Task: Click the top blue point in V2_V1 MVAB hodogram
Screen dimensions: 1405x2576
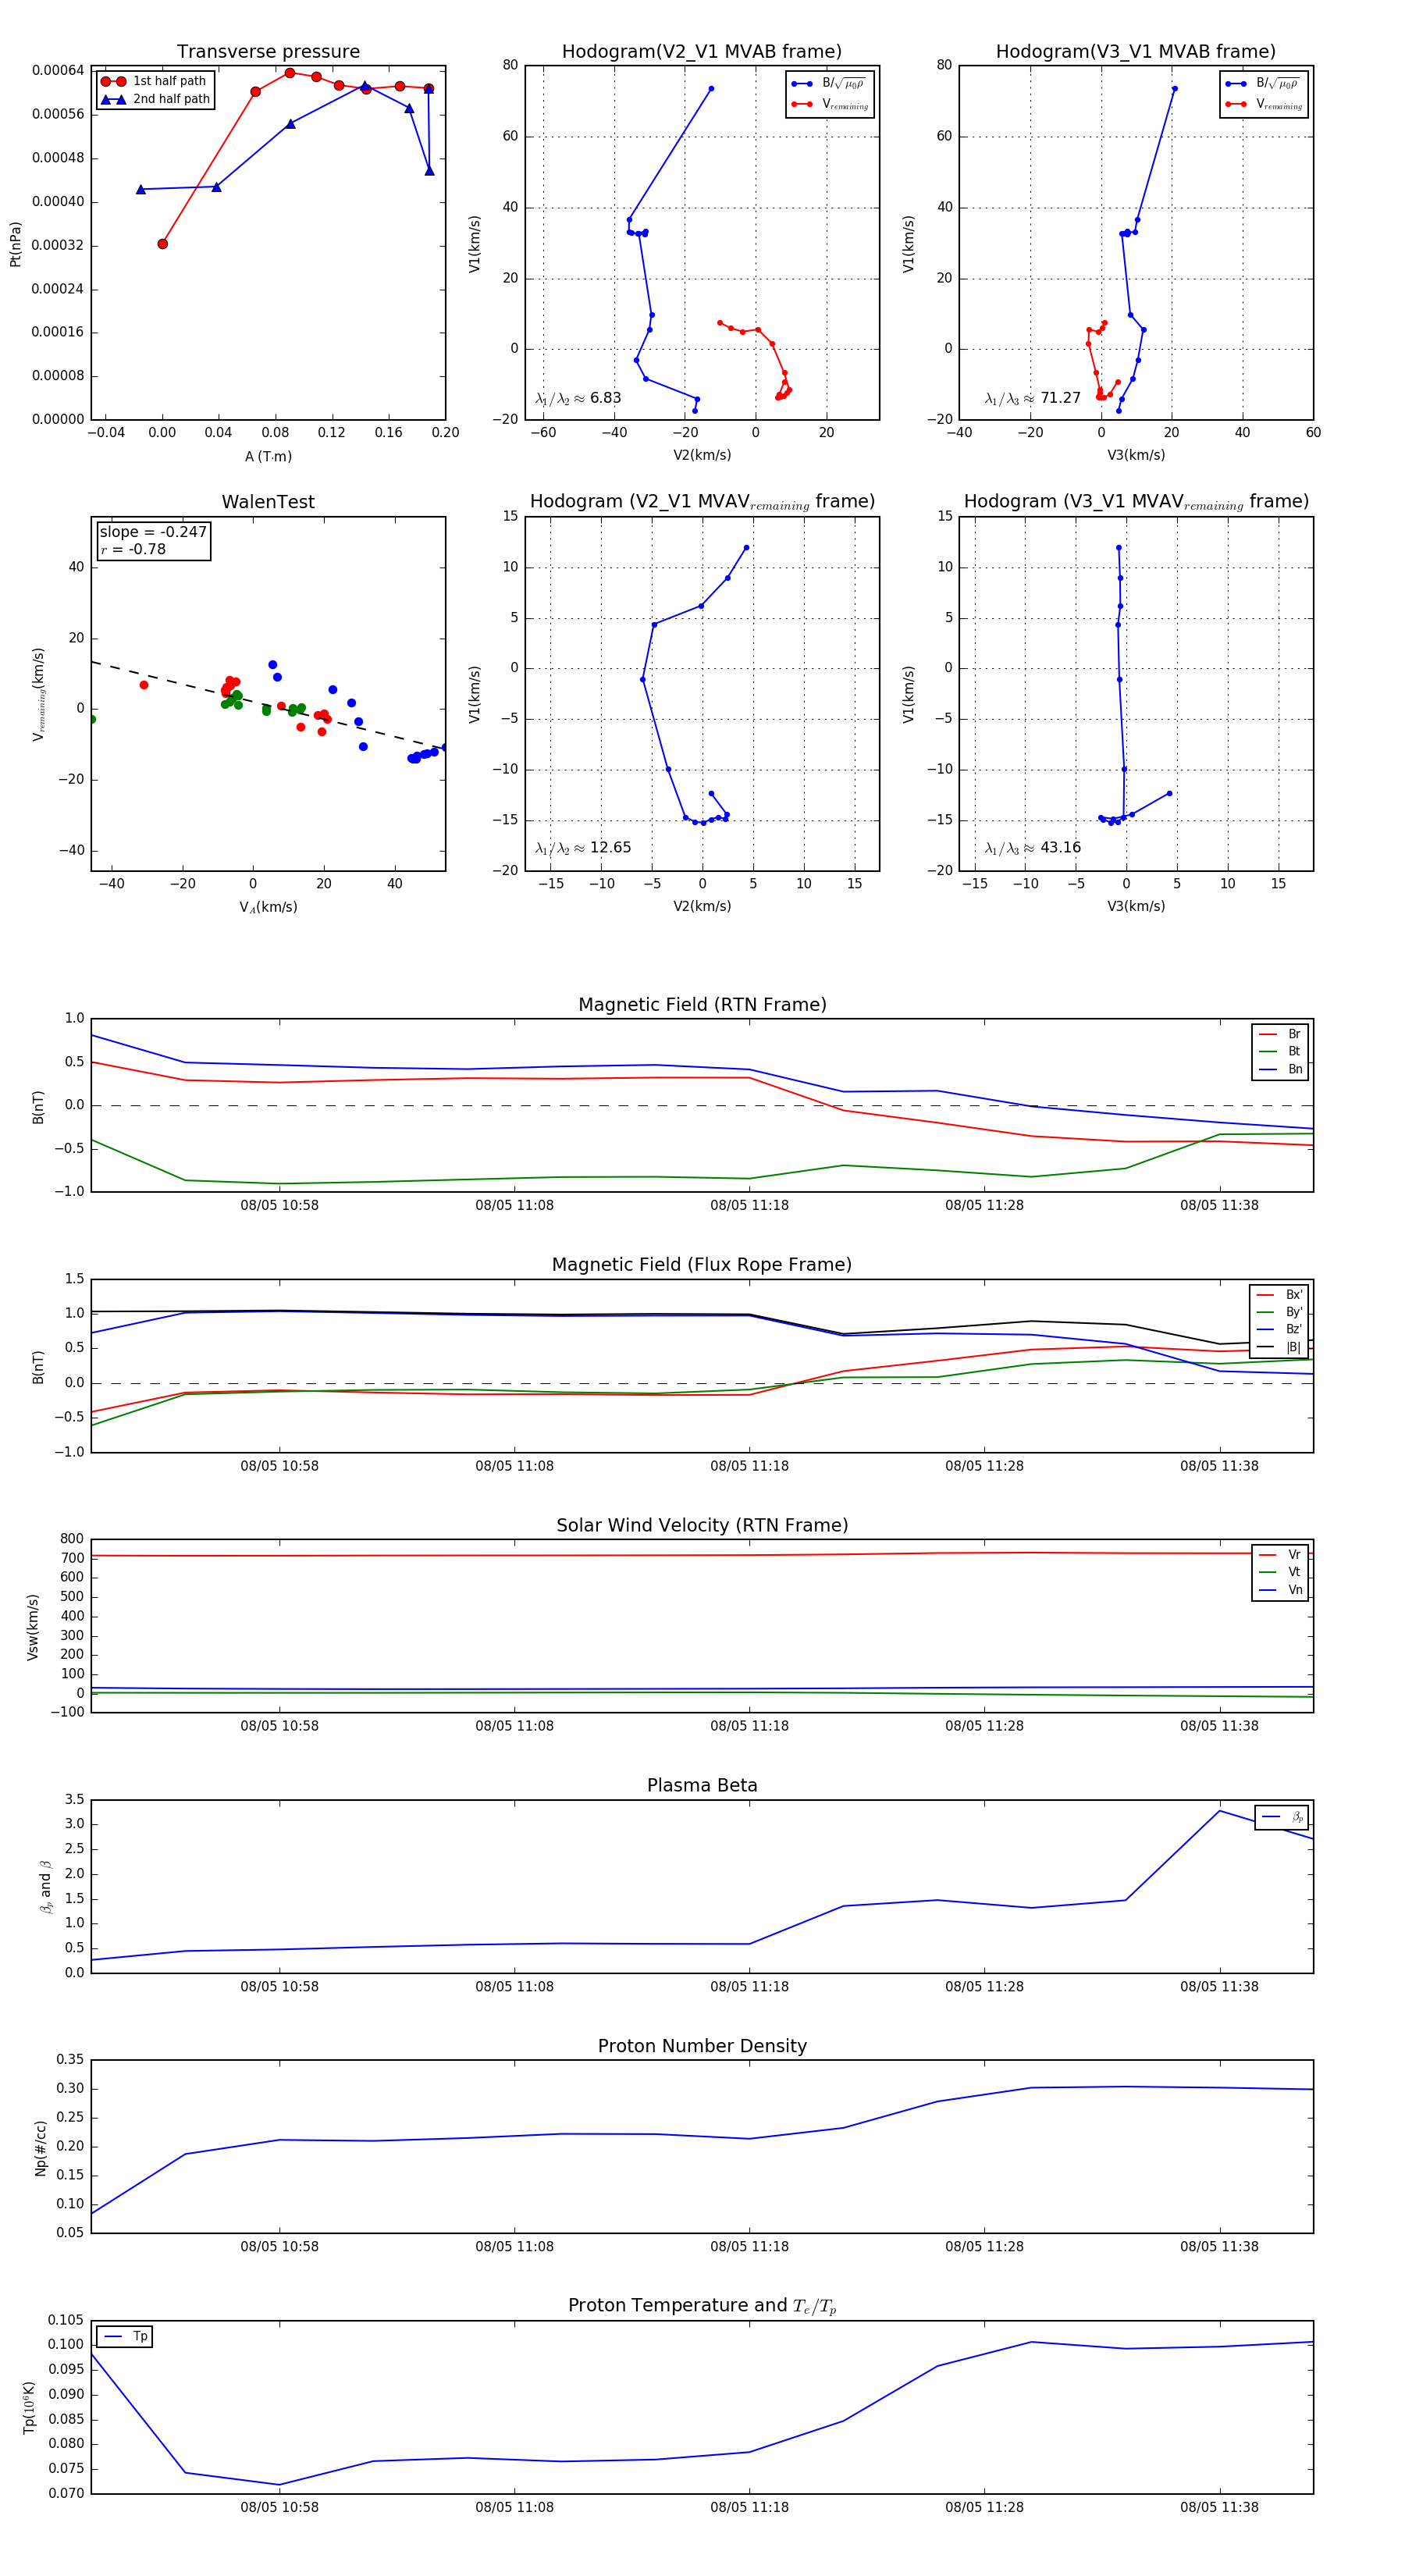Action: (711, 89)
